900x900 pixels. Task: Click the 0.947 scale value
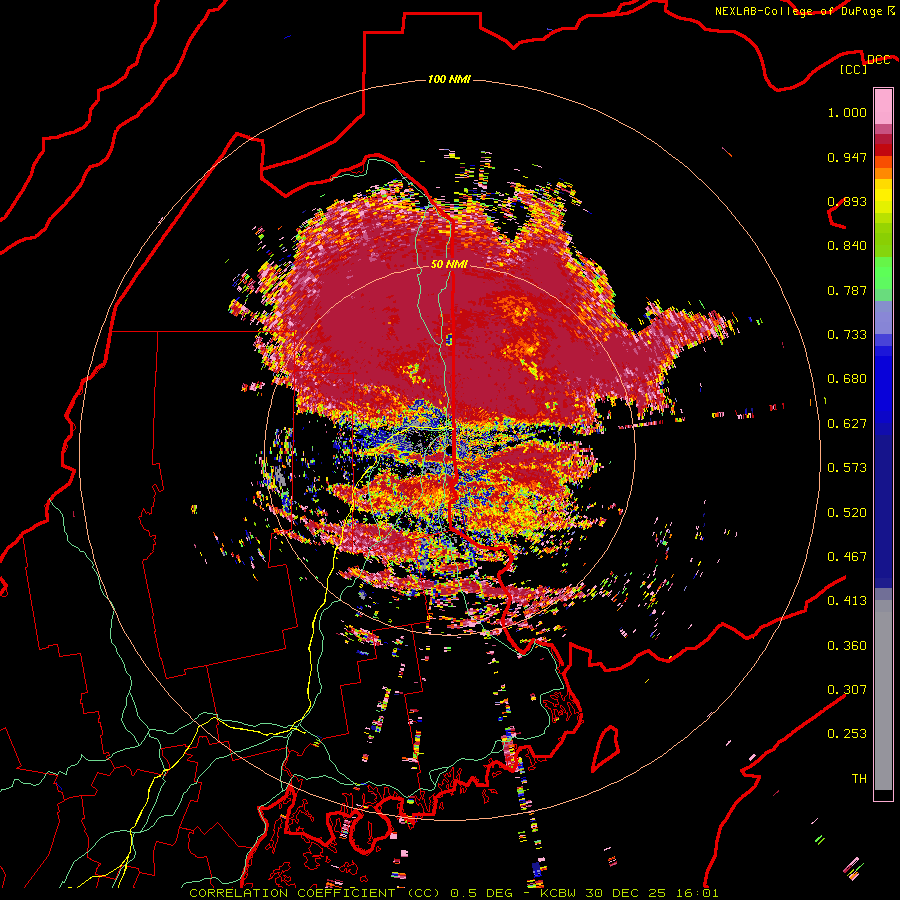coord(847,157)
